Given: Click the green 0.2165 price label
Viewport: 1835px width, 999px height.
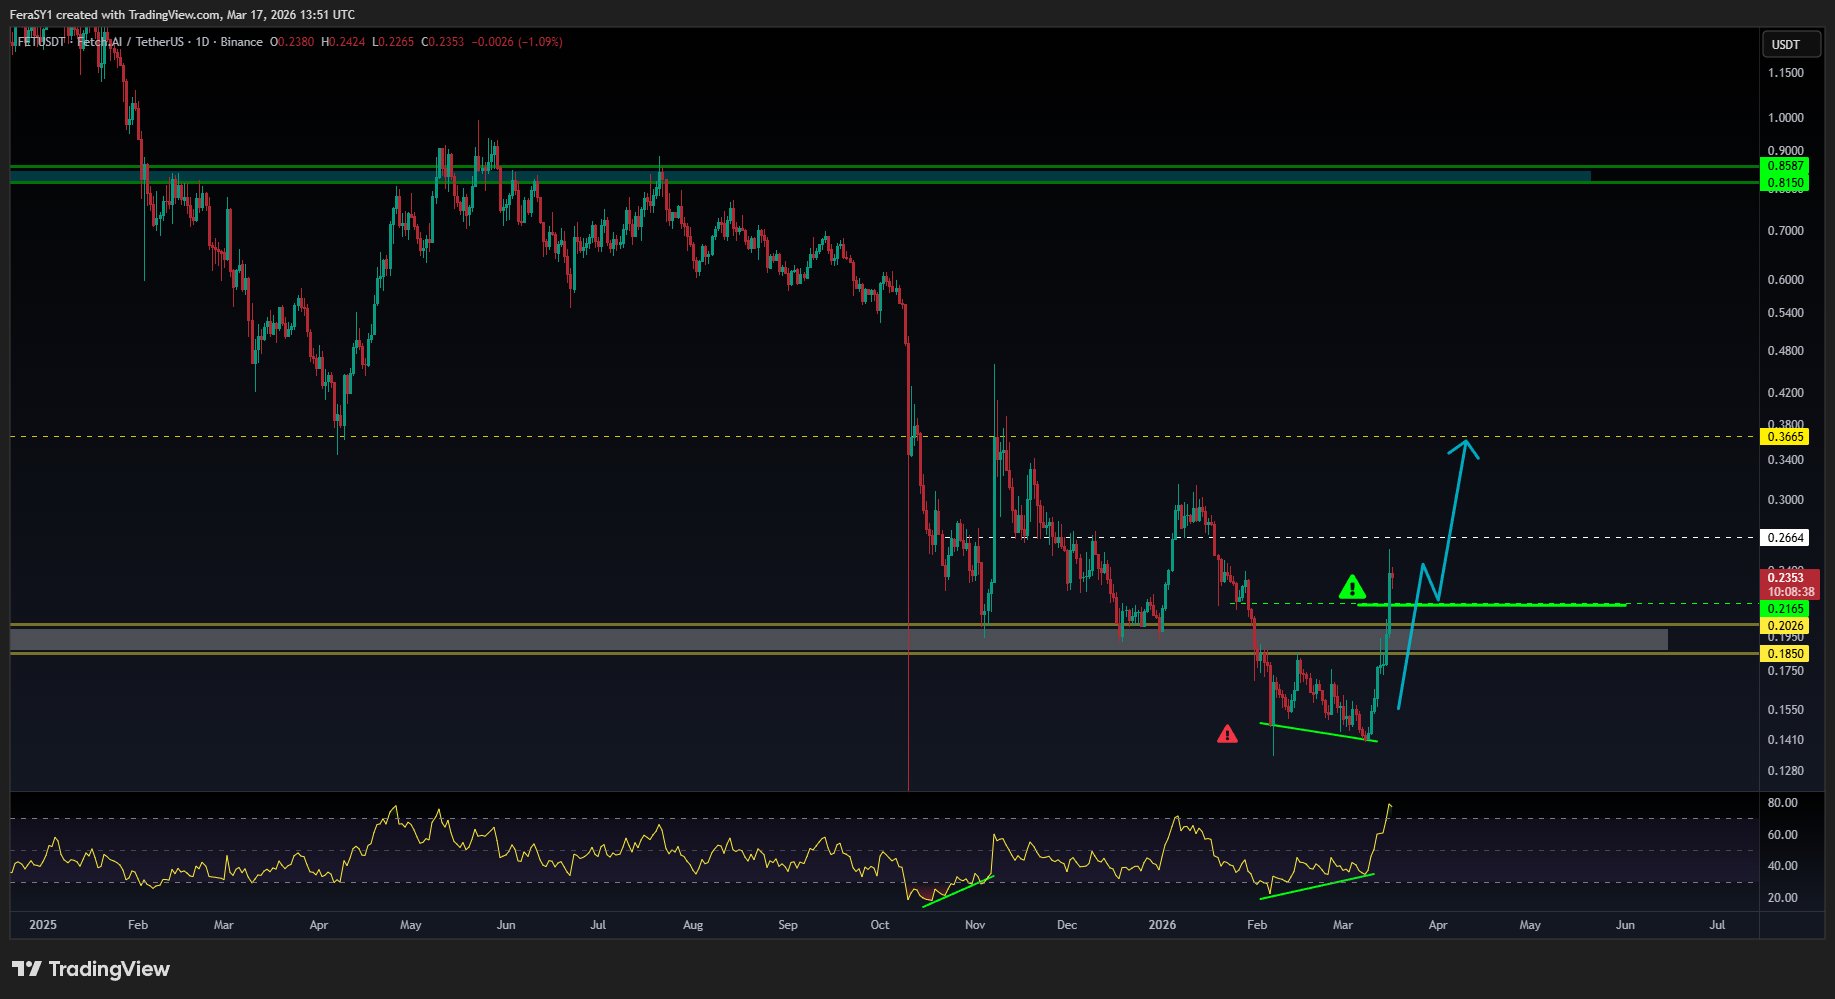Looking at the screenshot, I should point(1785,609).
